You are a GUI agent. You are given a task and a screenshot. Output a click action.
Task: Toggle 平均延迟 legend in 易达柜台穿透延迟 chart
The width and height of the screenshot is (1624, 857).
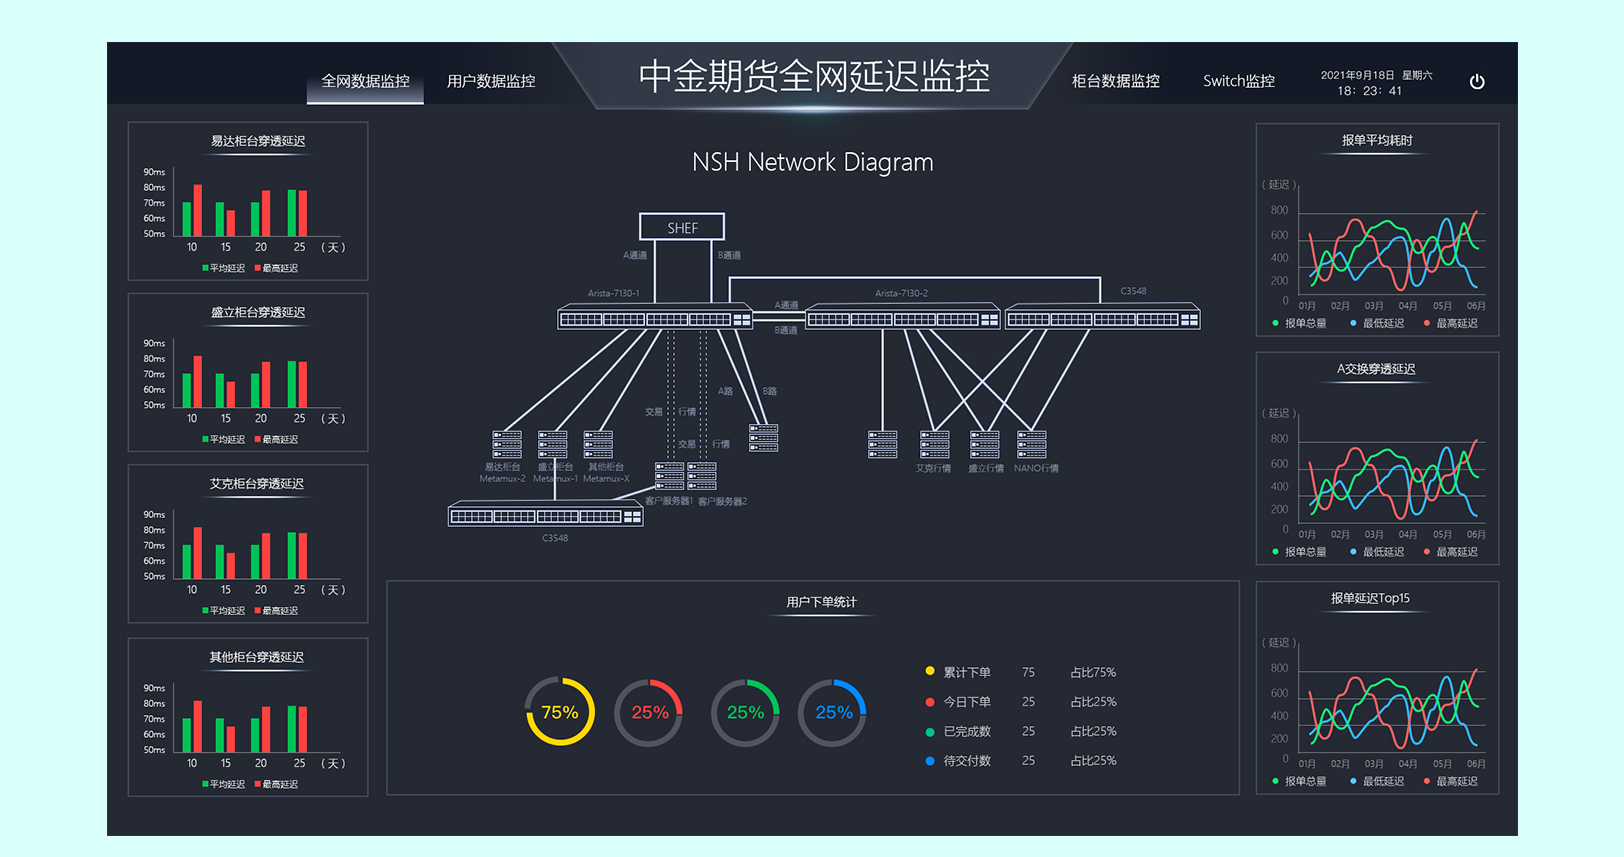pyautogui.click(x=224, y=268)
